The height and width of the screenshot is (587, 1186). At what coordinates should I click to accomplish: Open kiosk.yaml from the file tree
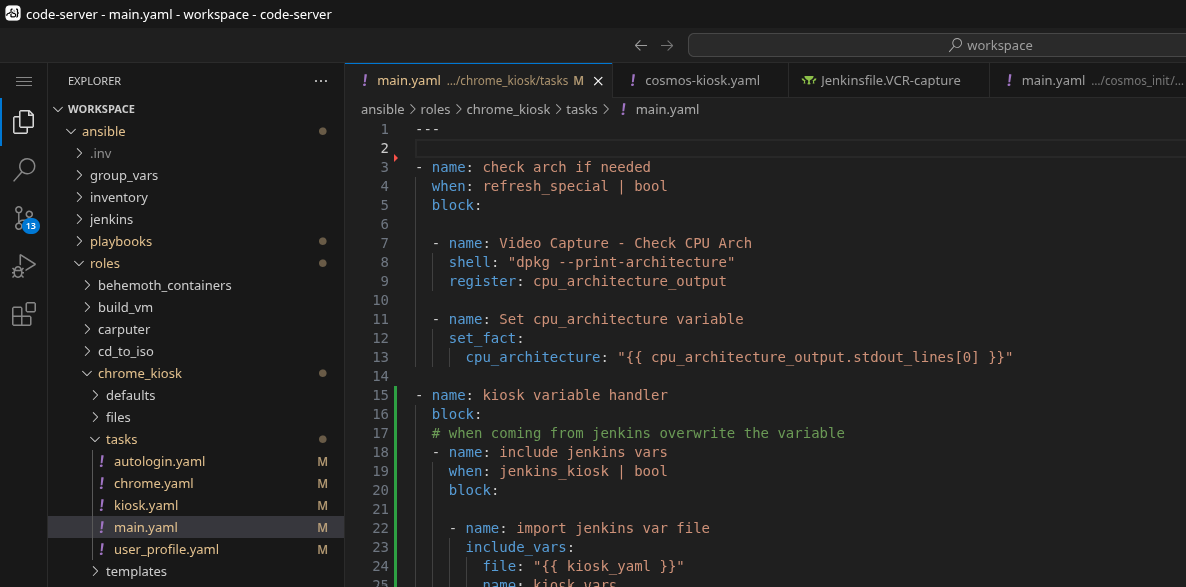145,505
